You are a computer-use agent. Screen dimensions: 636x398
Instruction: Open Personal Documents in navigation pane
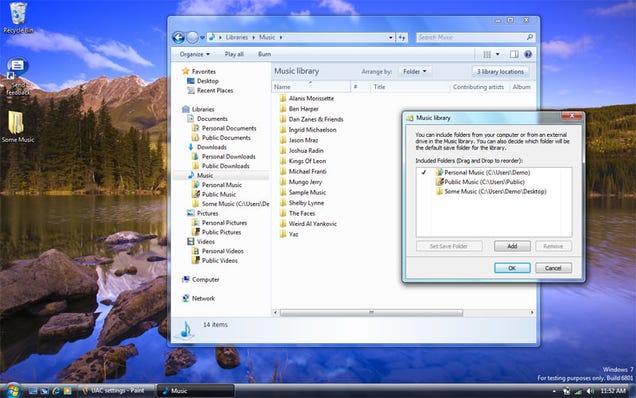[224, 128]
